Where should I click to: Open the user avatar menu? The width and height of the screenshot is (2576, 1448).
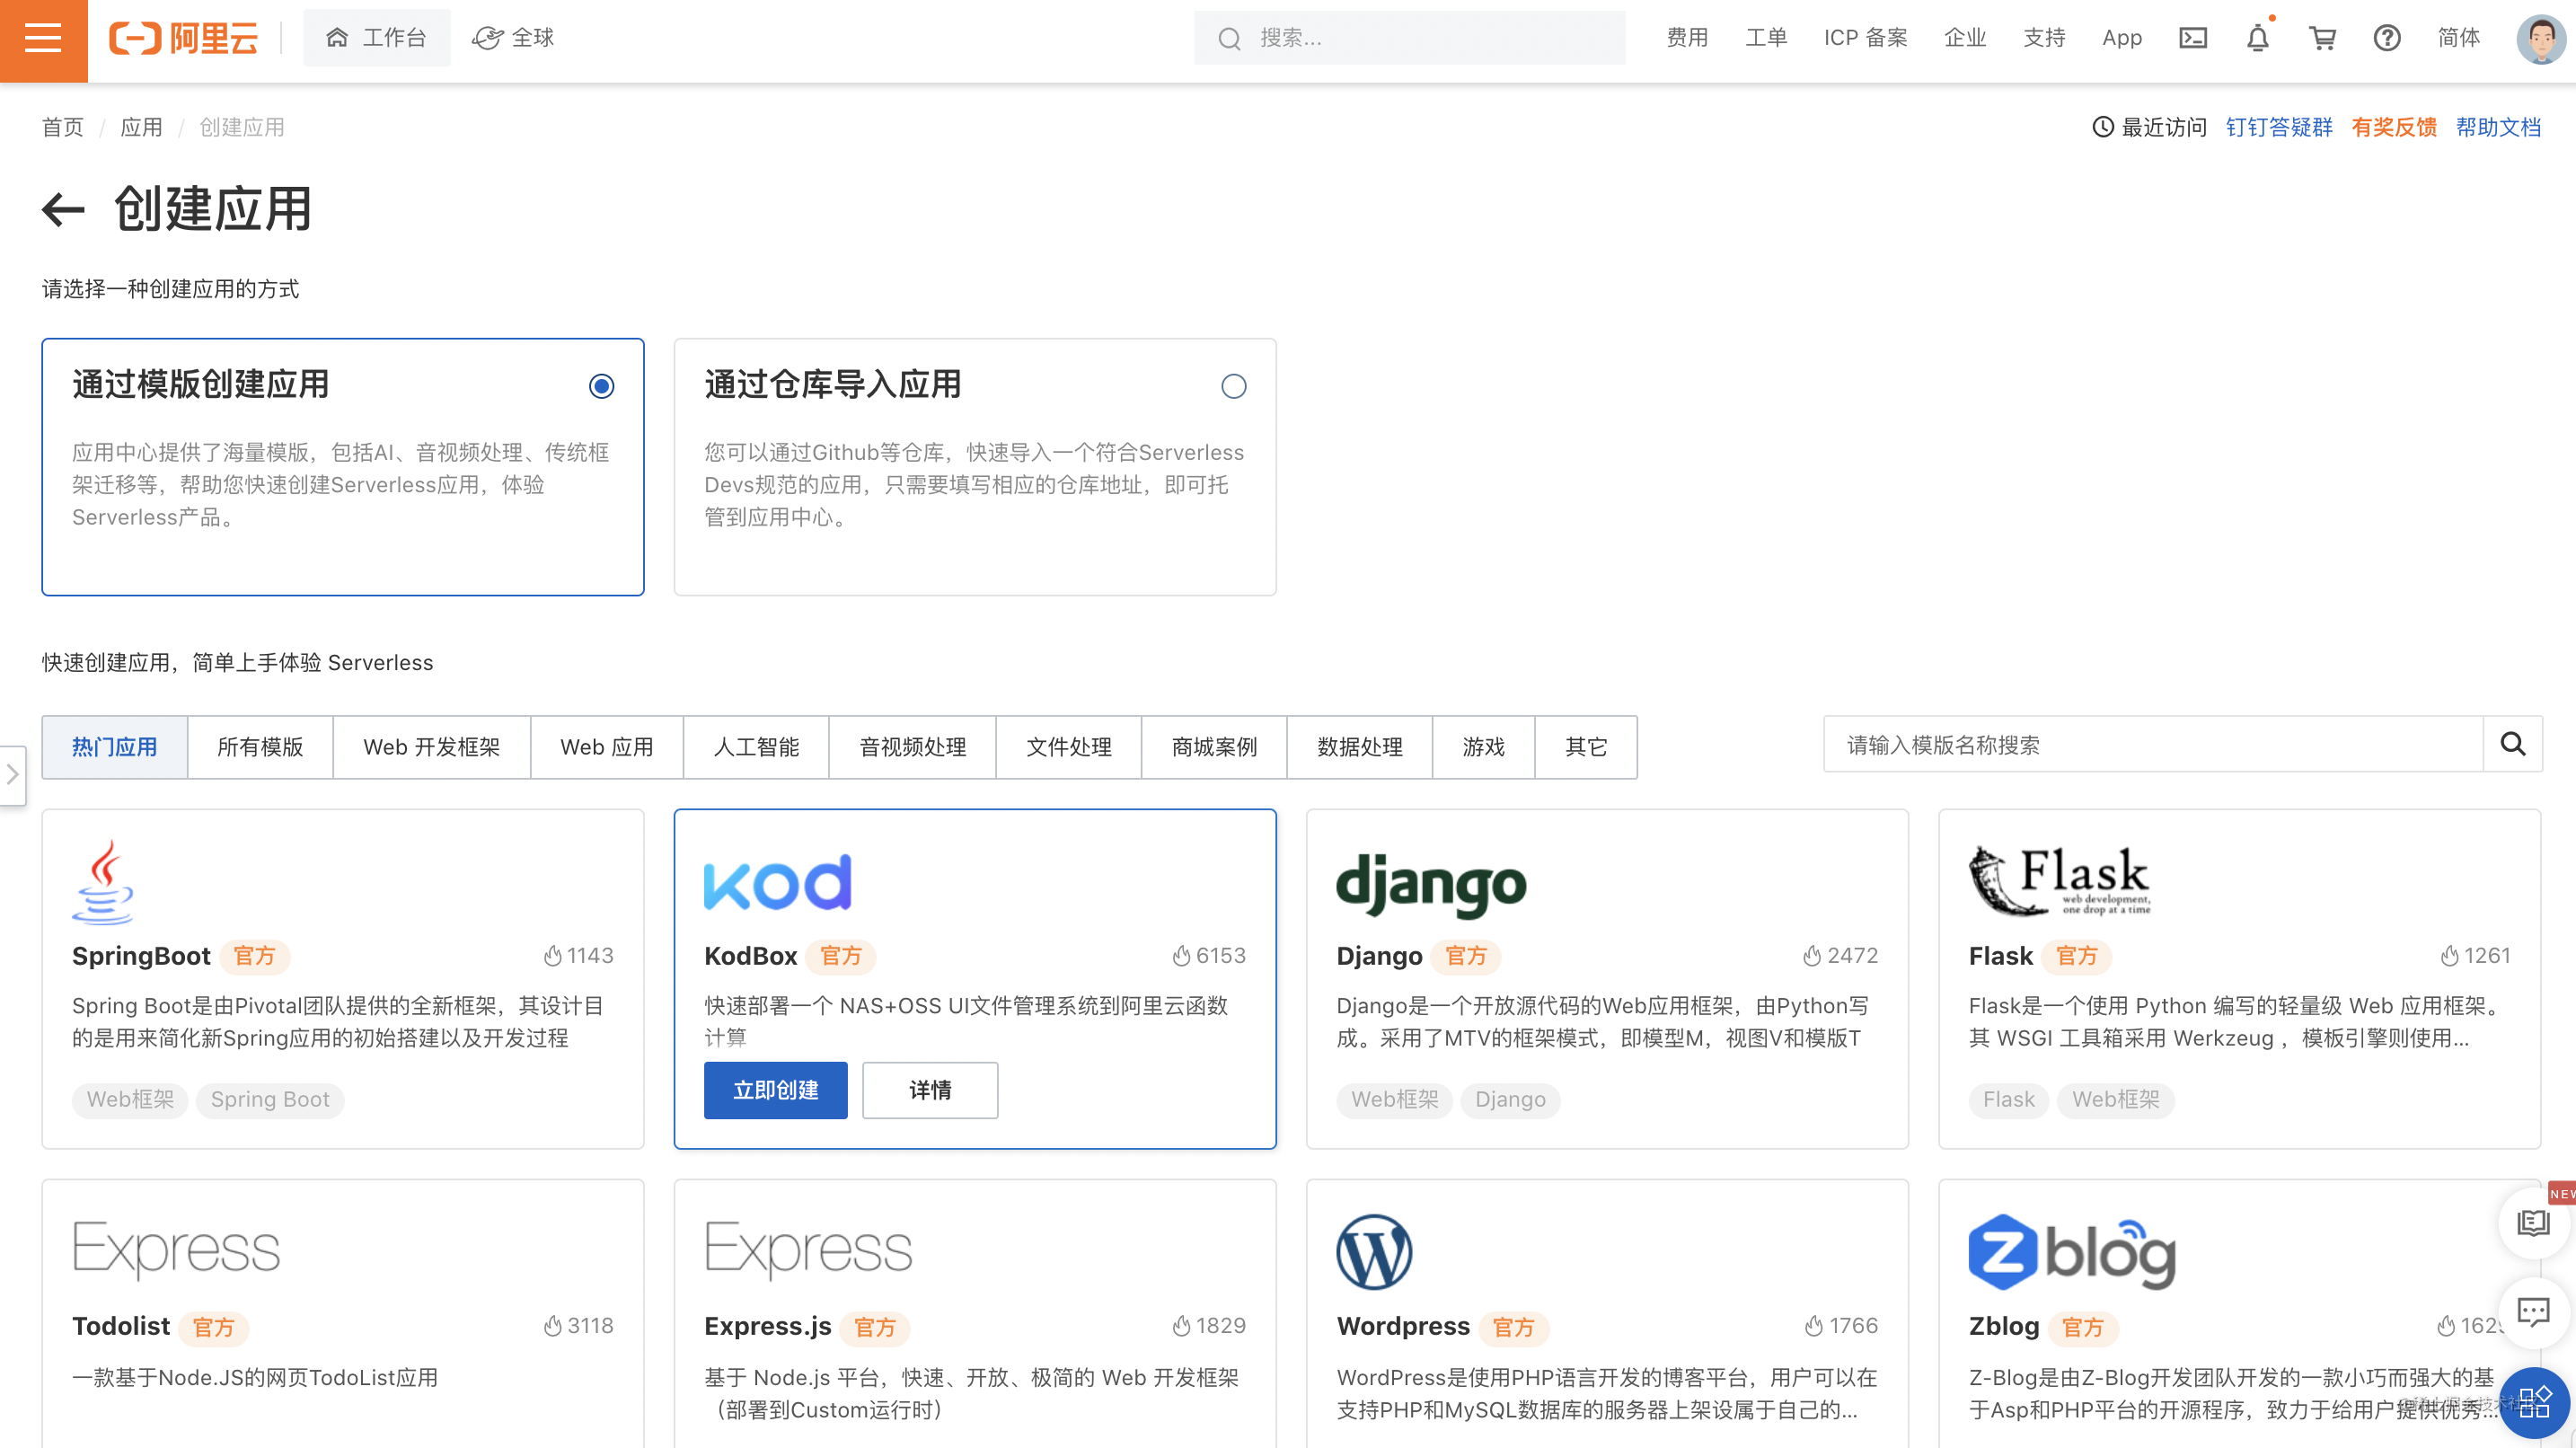click(x=2540, y=38)
